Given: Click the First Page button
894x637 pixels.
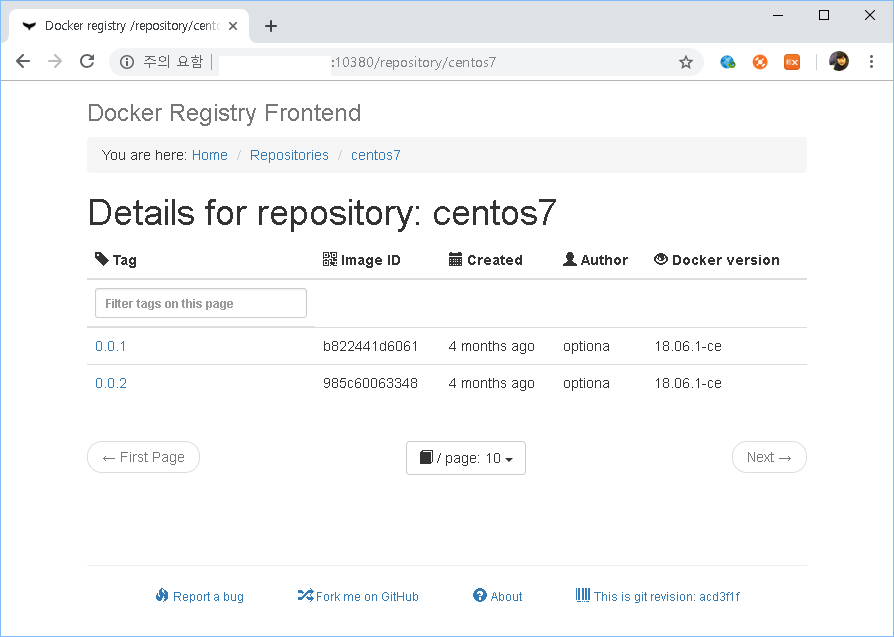Looking at the screenshot, I should click(143, 457).
